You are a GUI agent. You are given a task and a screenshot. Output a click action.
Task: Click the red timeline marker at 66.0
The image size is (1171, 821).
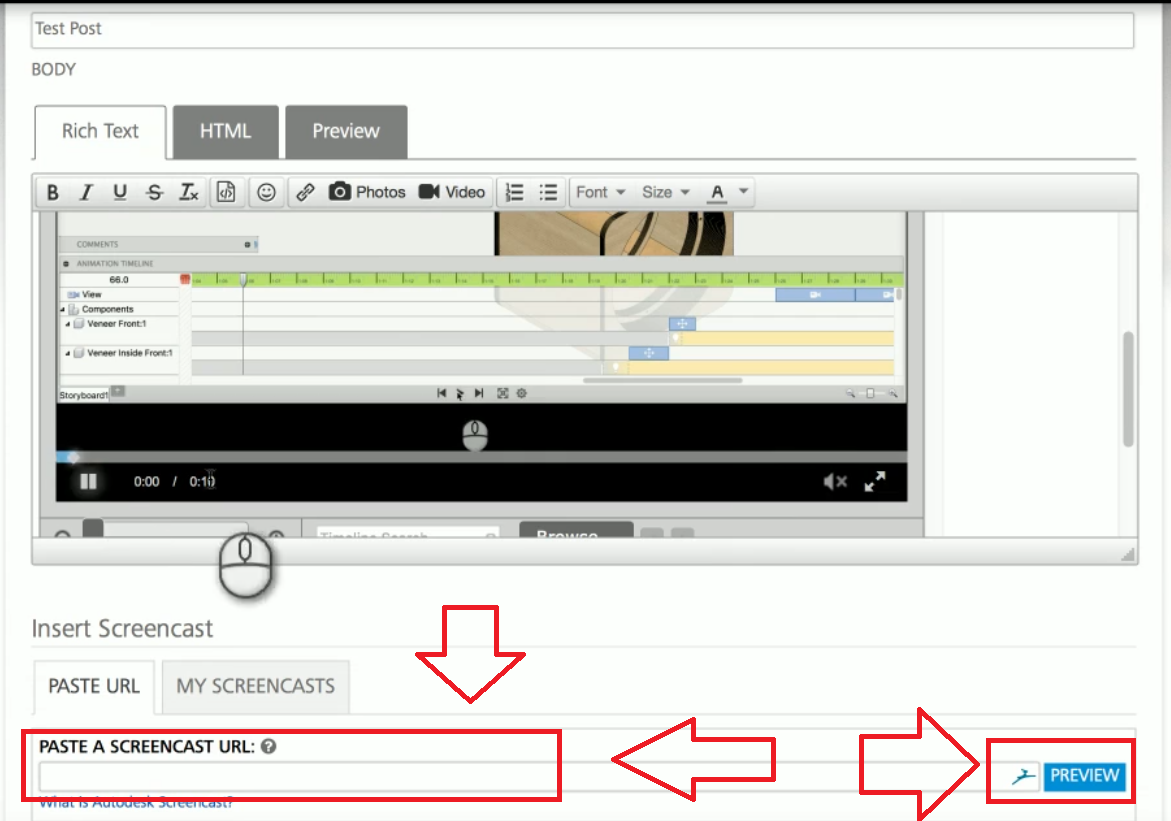coord(185,279)
